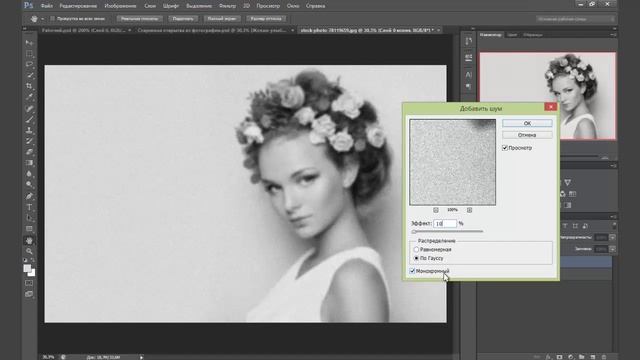Screen dimensions: 640x360
Task: Click add layer mask icon
Action: tap(560, 357)
